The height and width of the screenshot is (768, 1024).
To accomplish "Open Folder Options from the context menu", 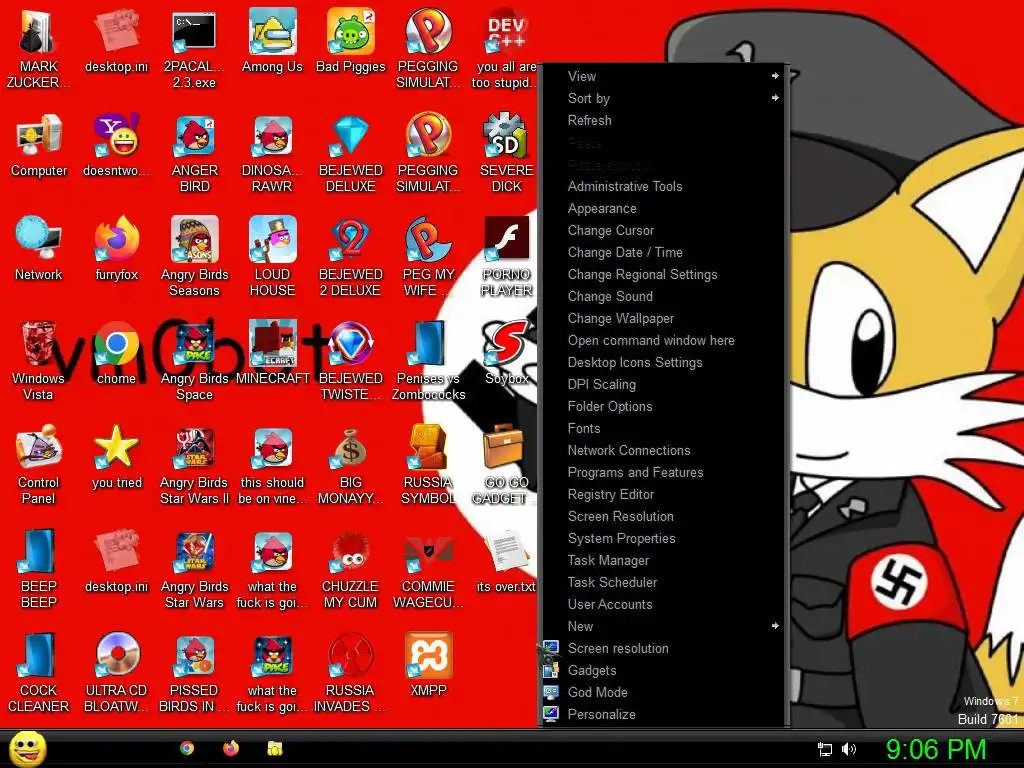I will 663,406.
